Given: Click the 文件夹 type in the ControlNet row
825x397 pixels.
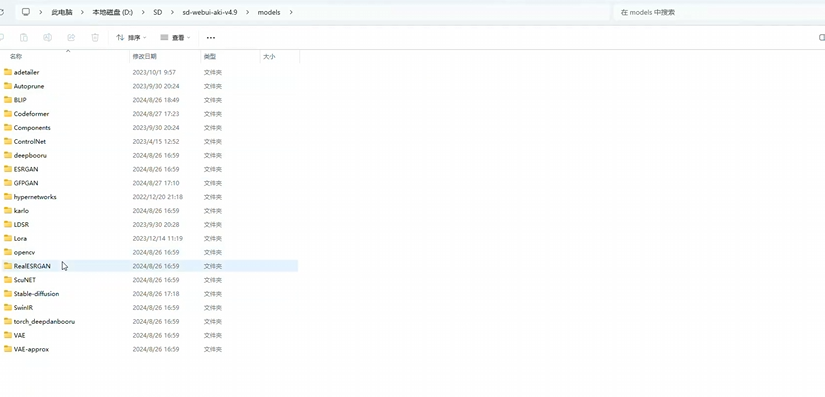Looking at the screenshot, I should (213, 141).
